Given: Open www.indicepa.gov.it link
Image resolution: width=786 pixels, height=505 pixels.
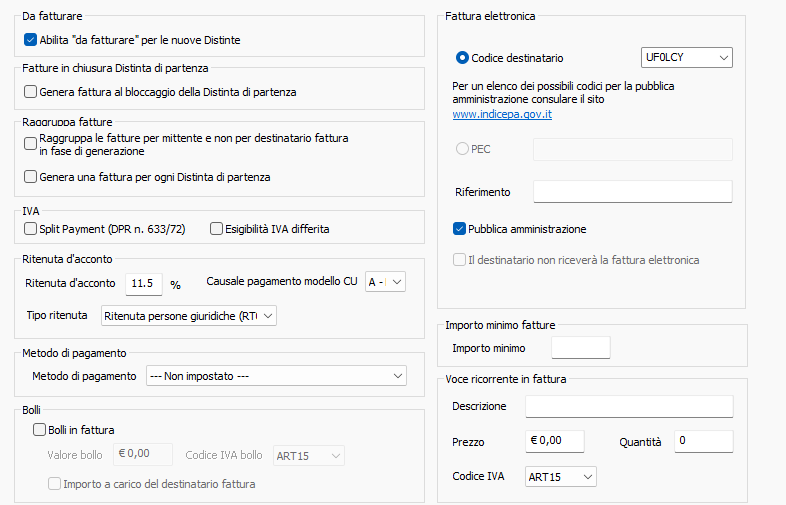Looking at the screenshot, I should [502, 115].
